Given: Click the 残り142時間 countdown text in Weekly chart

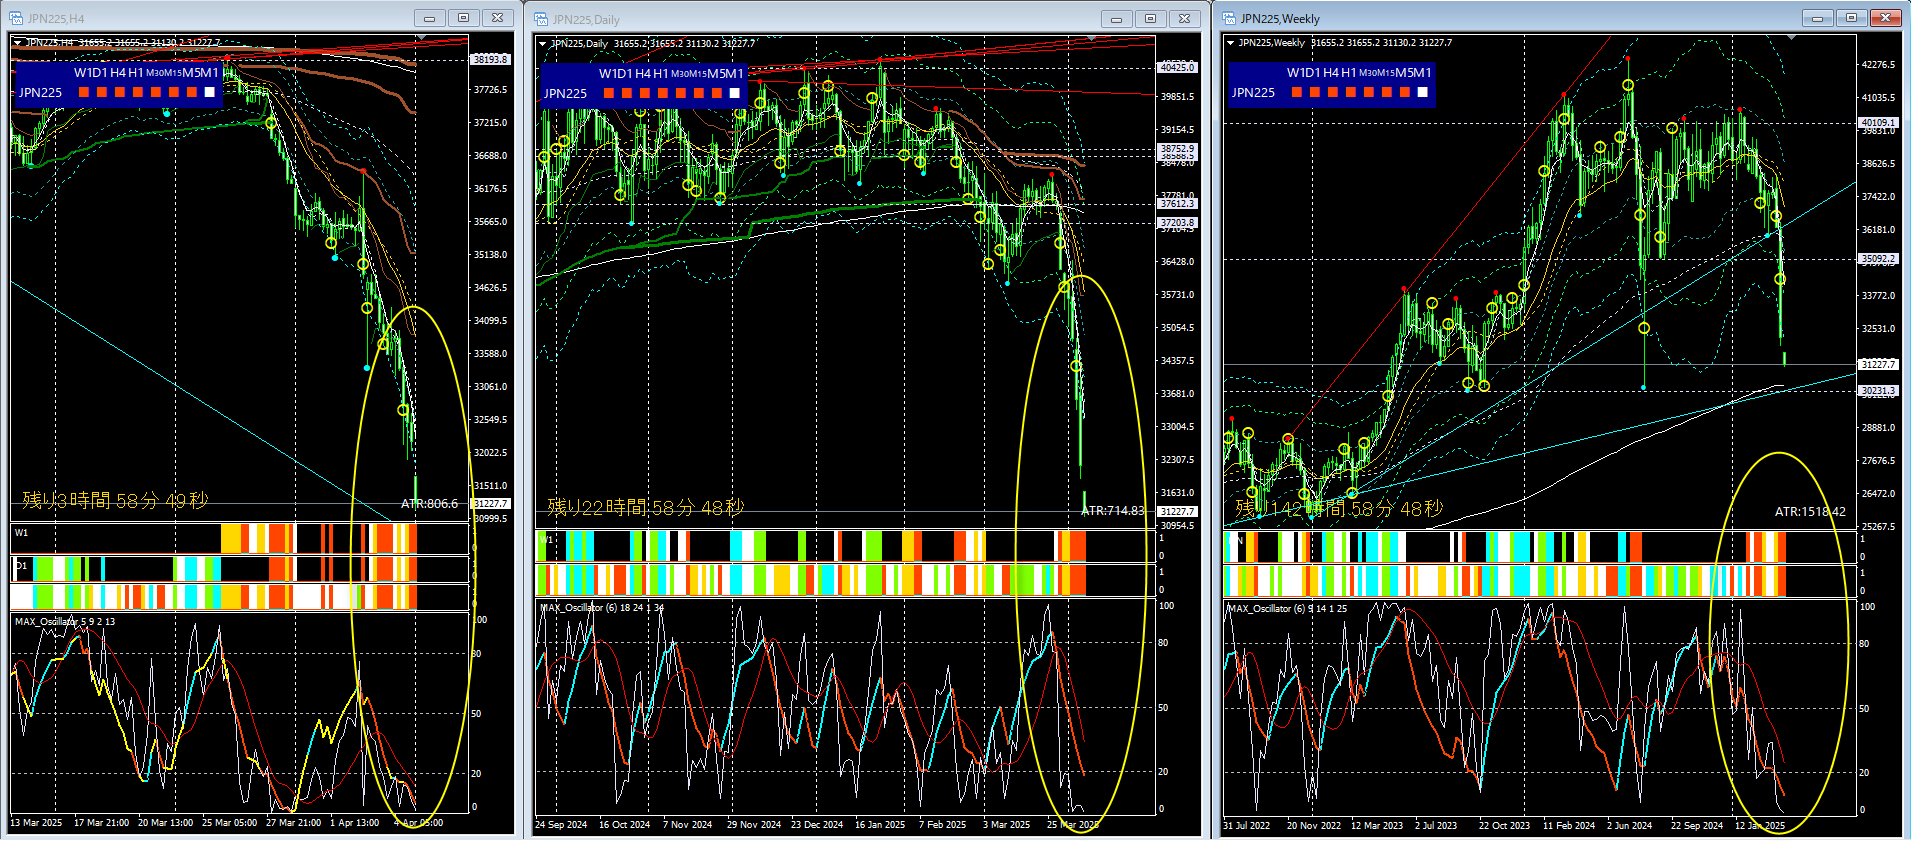Looking at the screenshot, I should tap(1339, 508).
